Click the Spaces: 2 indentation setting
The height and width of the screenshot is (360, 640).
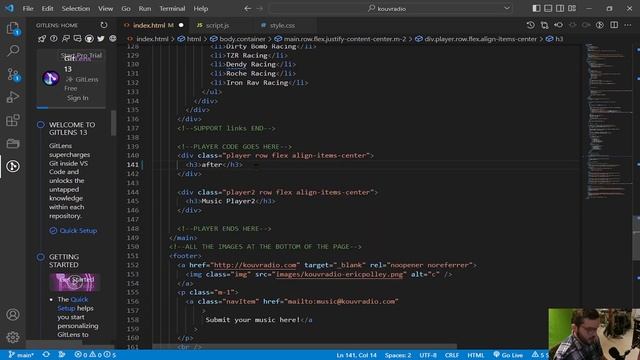[x=398, y=355]
